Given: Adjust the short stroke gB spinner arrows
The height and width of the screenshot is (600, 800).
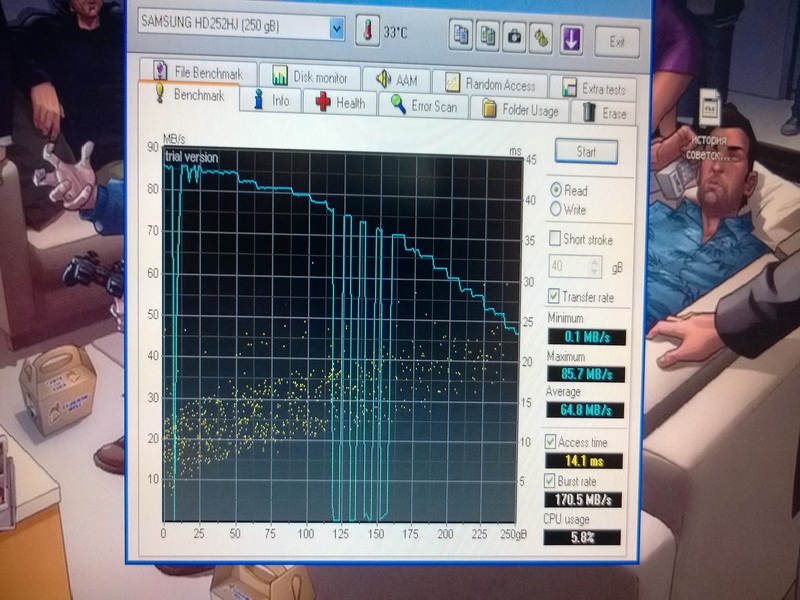Looking at the screenshot, I should 594,266.
